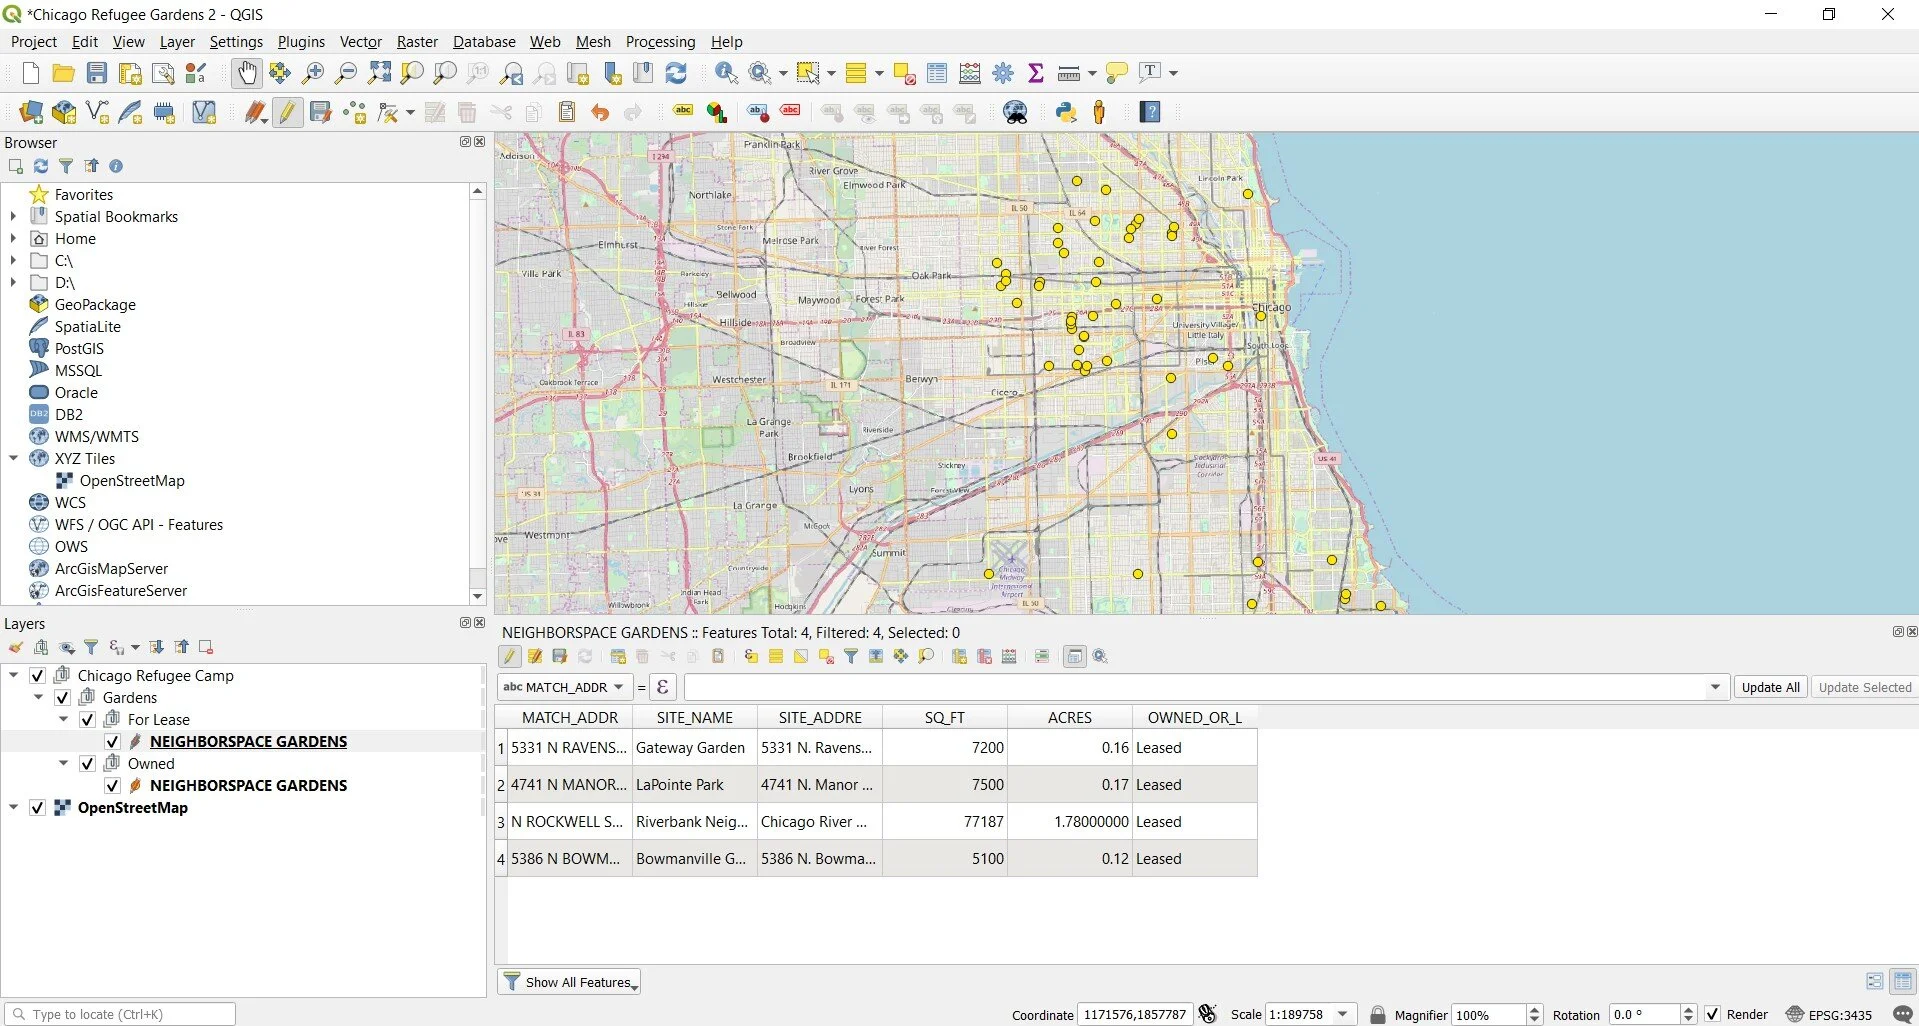Open the Field Calculator icon

970,73
